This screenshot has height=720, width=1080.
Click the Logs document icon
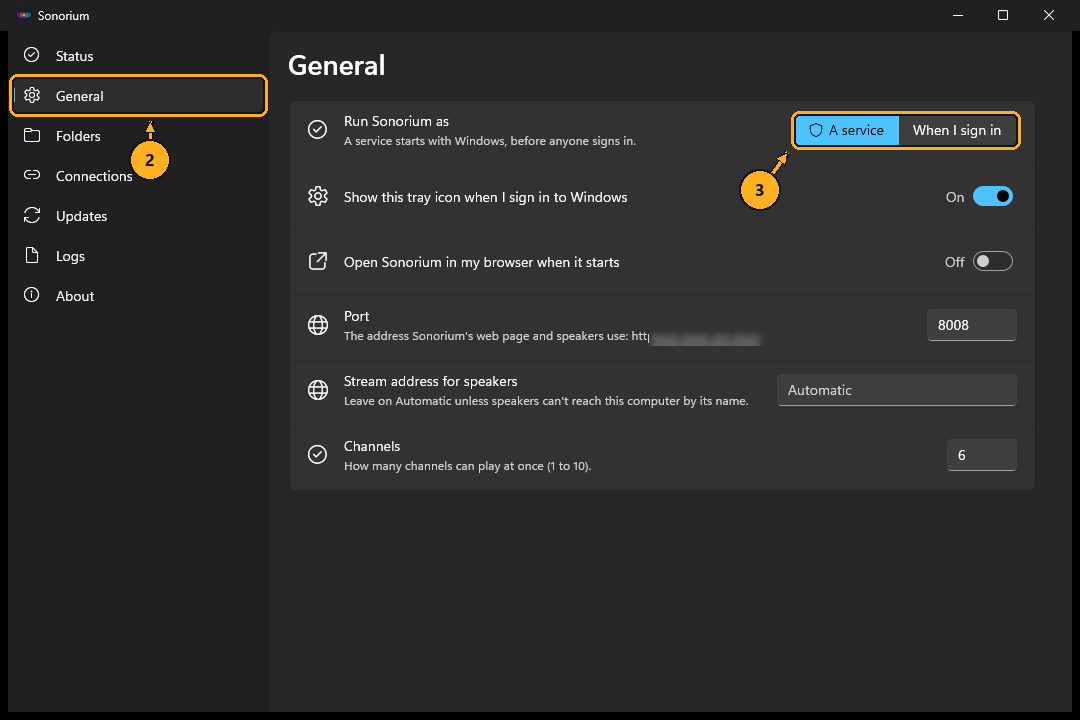point(32,255)
